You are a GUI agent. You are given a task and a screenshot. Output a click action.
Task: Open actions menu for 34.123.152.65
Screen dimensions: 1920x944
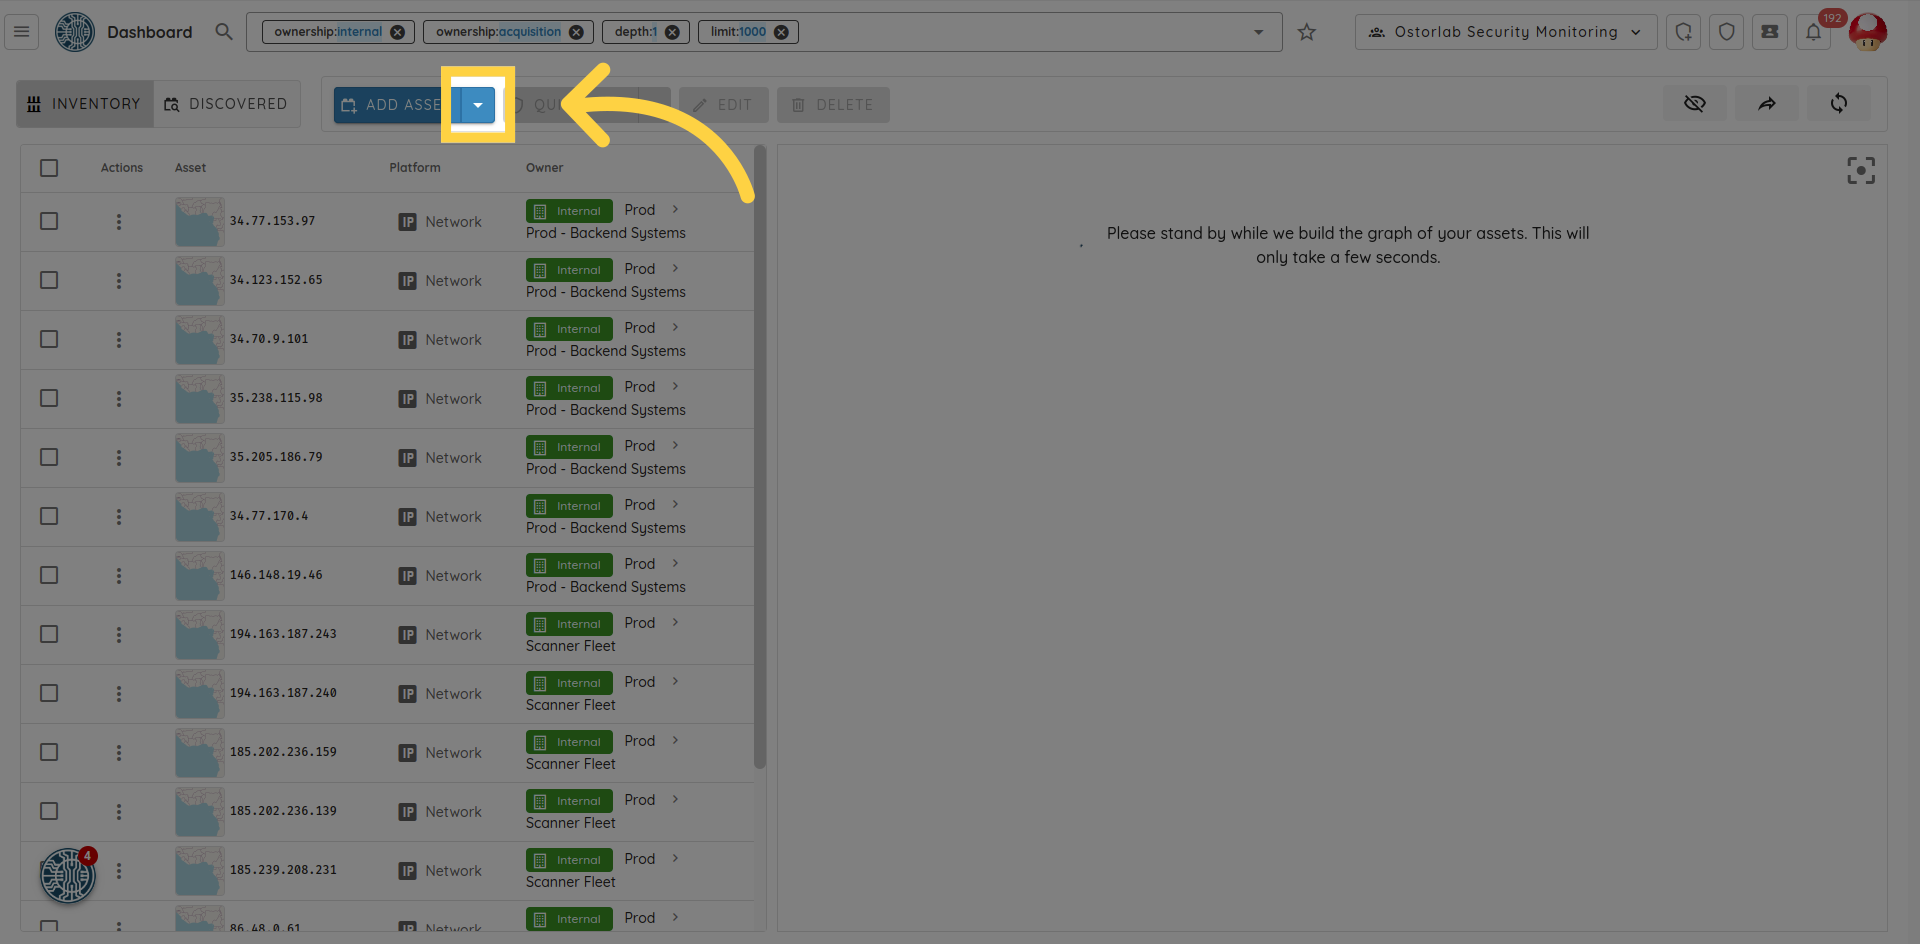[x=119, y=281]
